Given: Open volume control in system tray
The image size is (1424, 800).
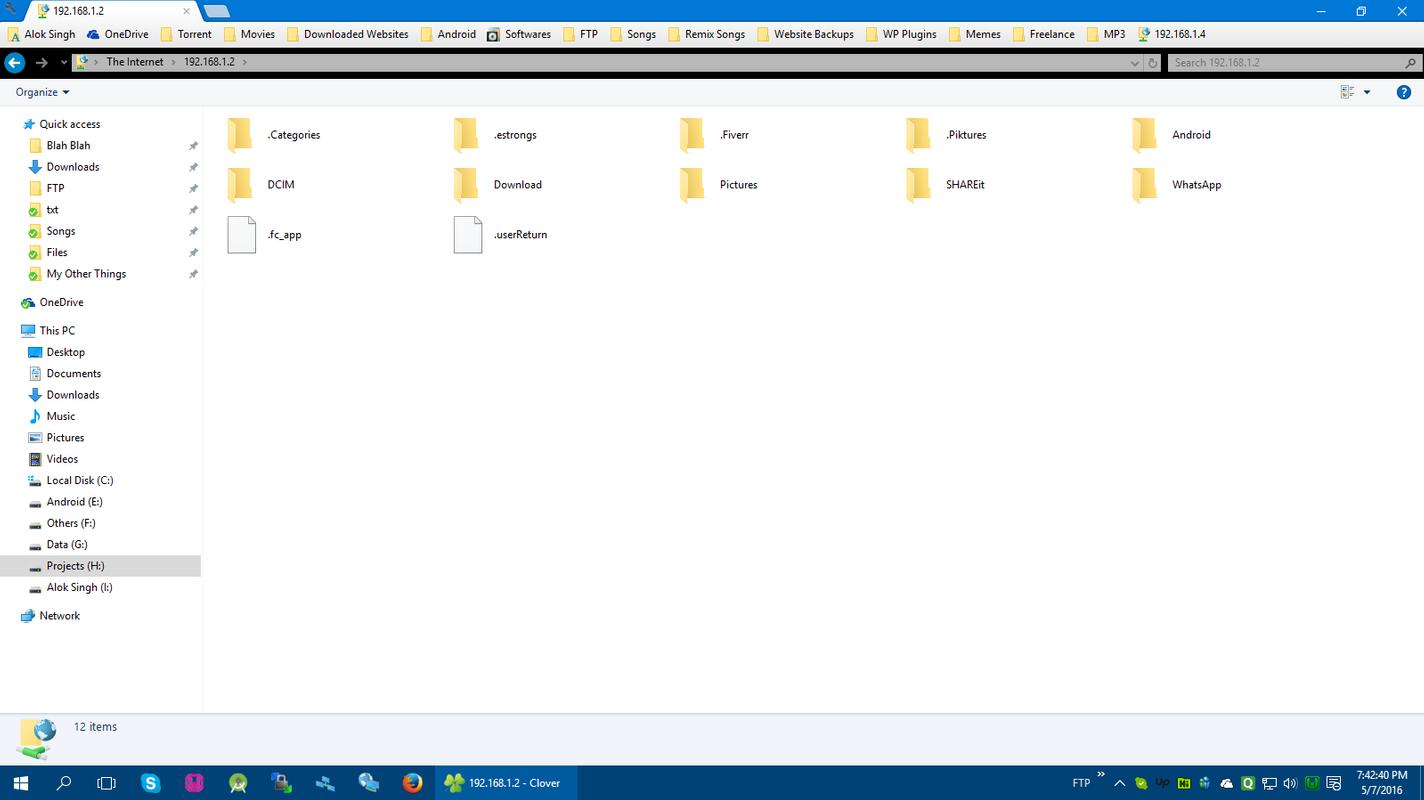Looking at the screenshot, I should click(1290, 783).
